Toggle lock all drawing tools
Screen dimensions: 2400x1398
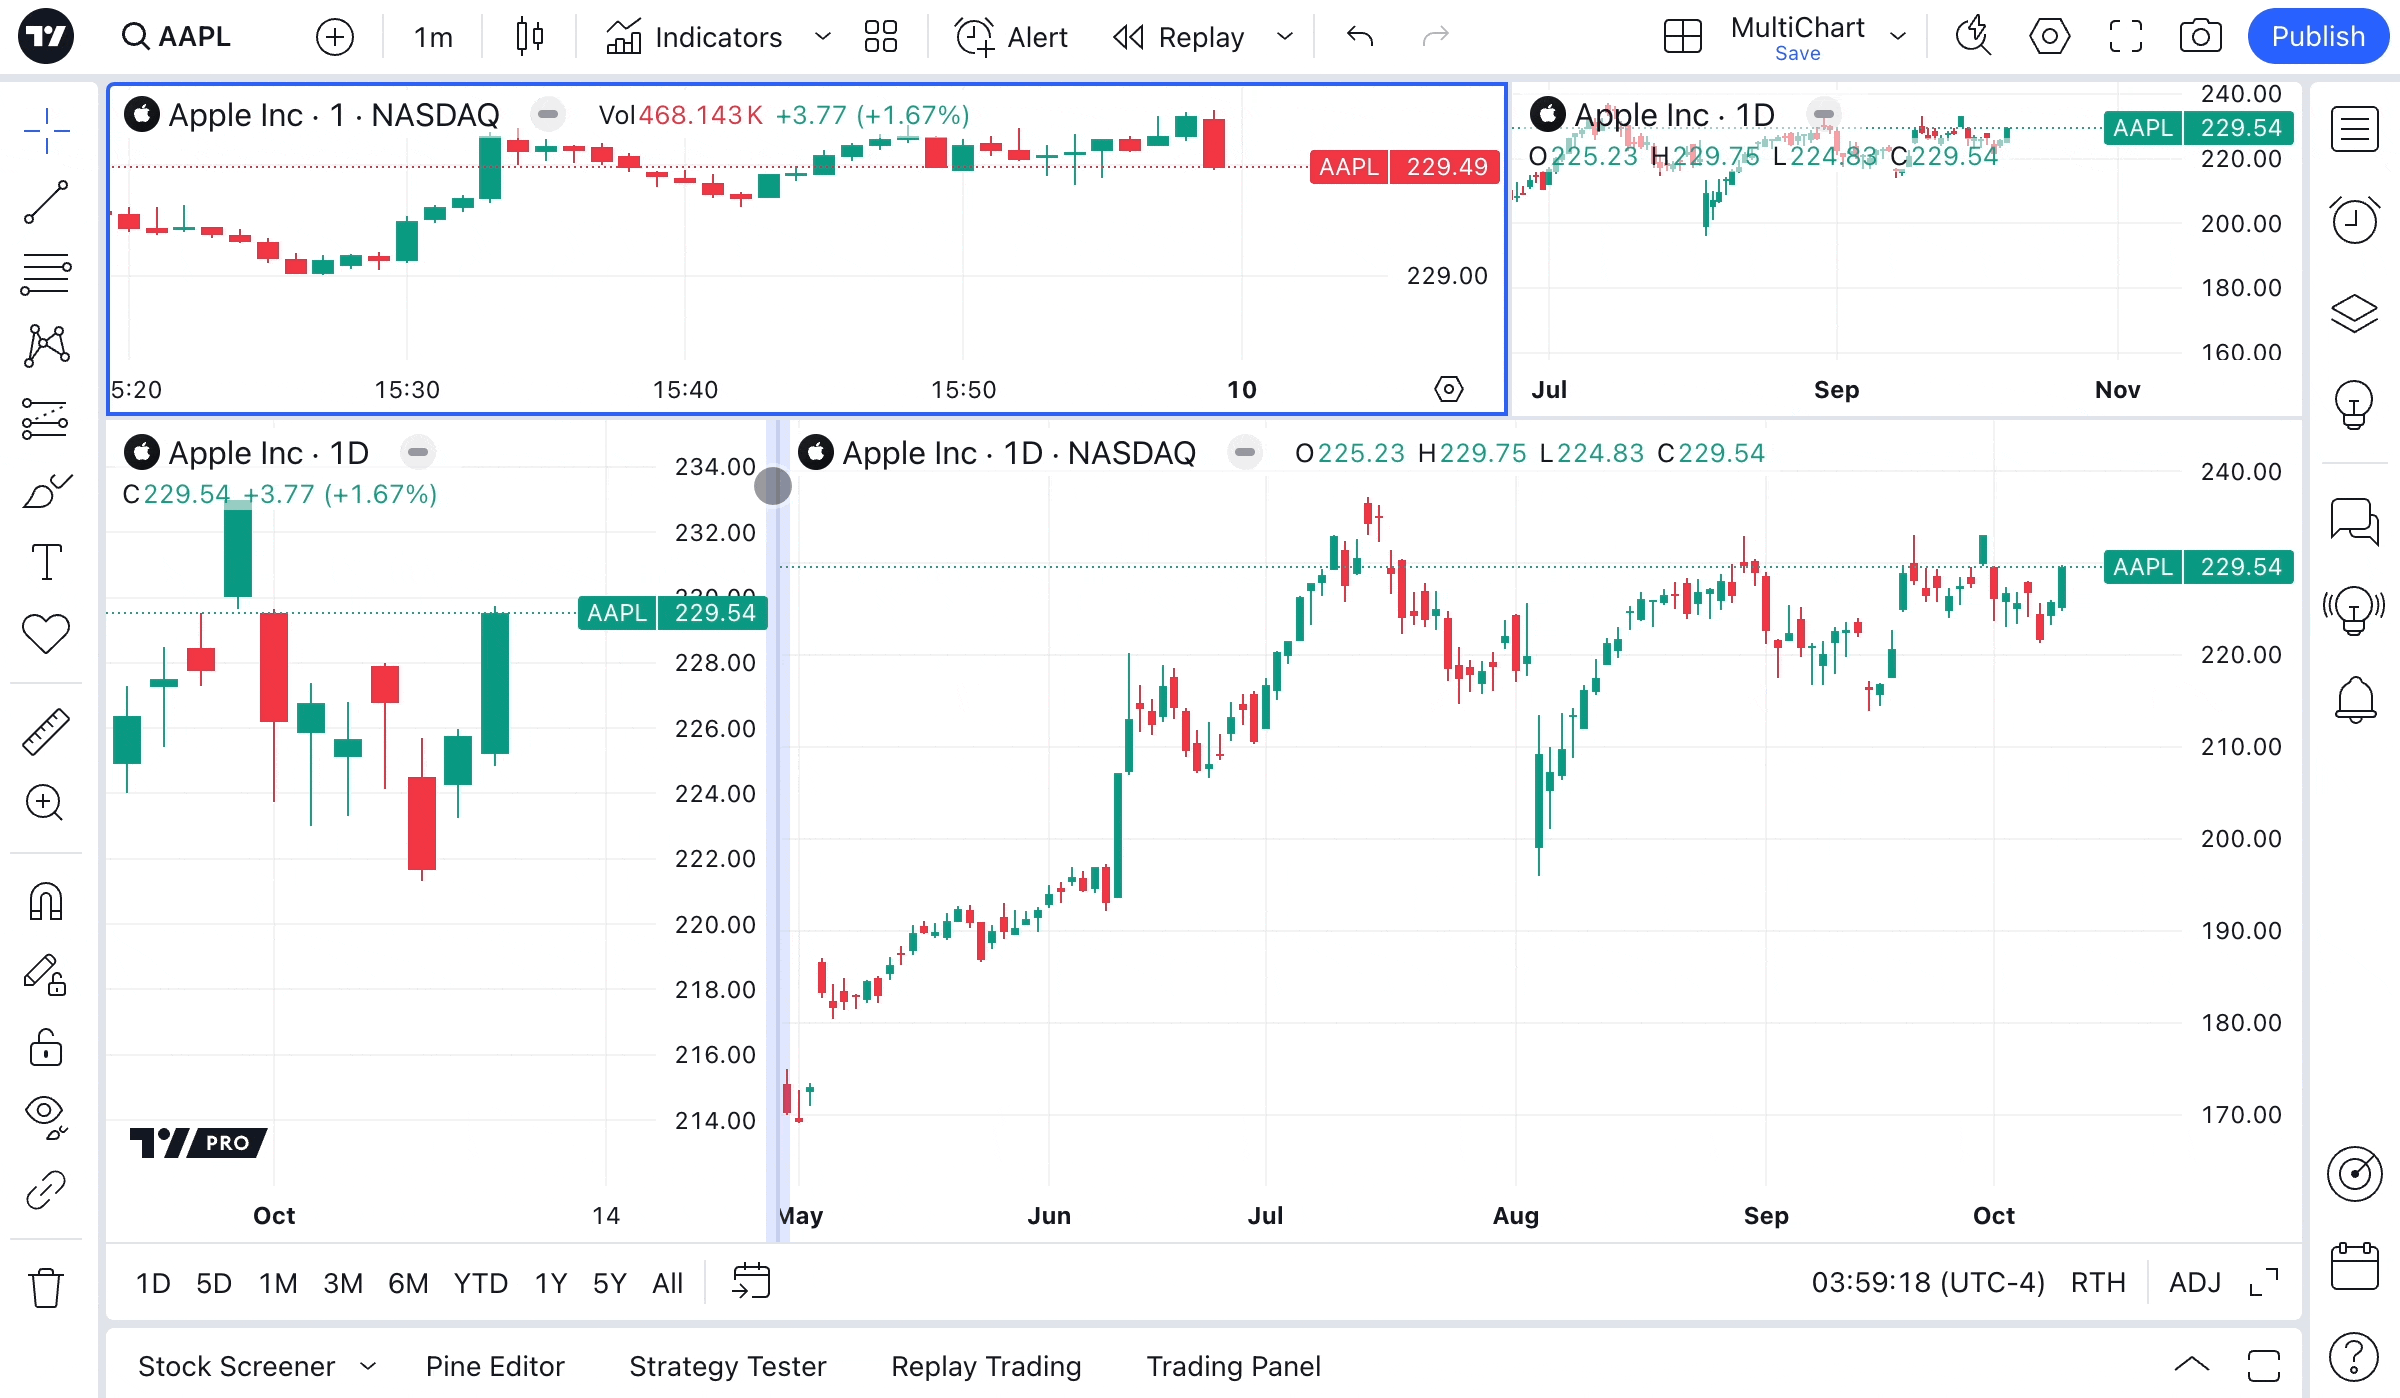pyautogui.click(x=46, y=1048)
